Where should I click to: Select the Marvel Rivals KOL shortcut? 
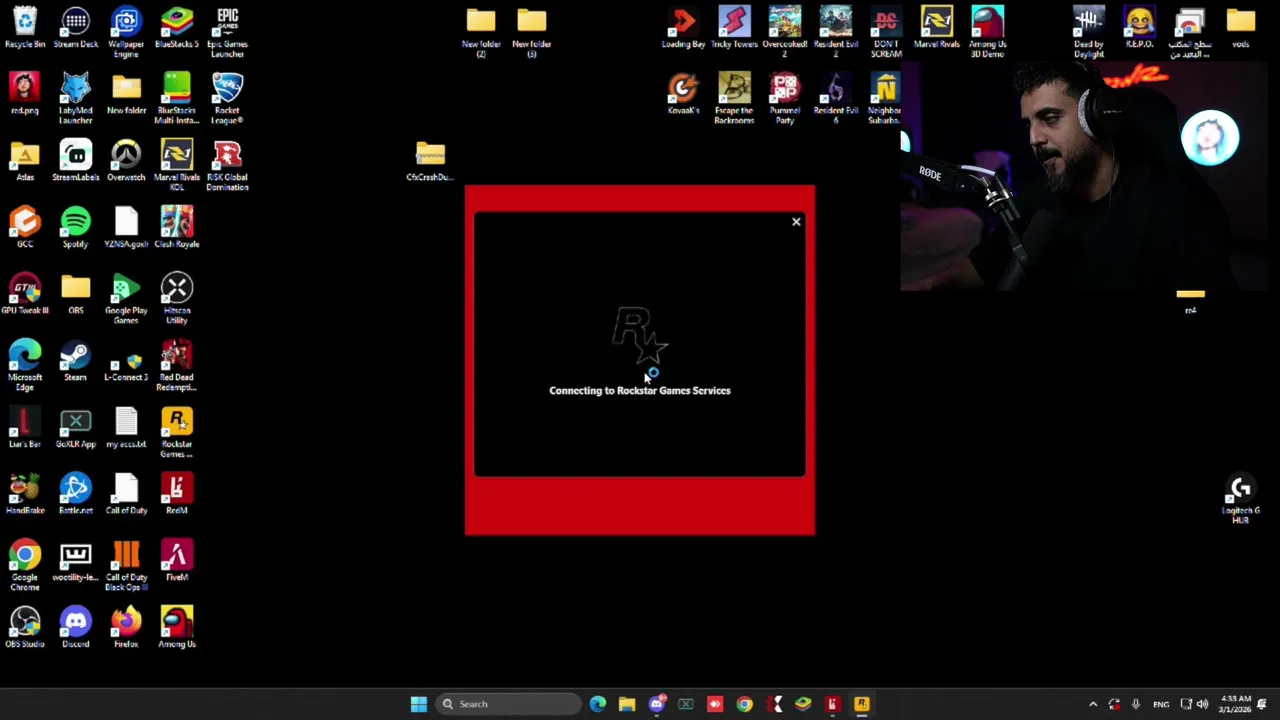pos(177,166)
